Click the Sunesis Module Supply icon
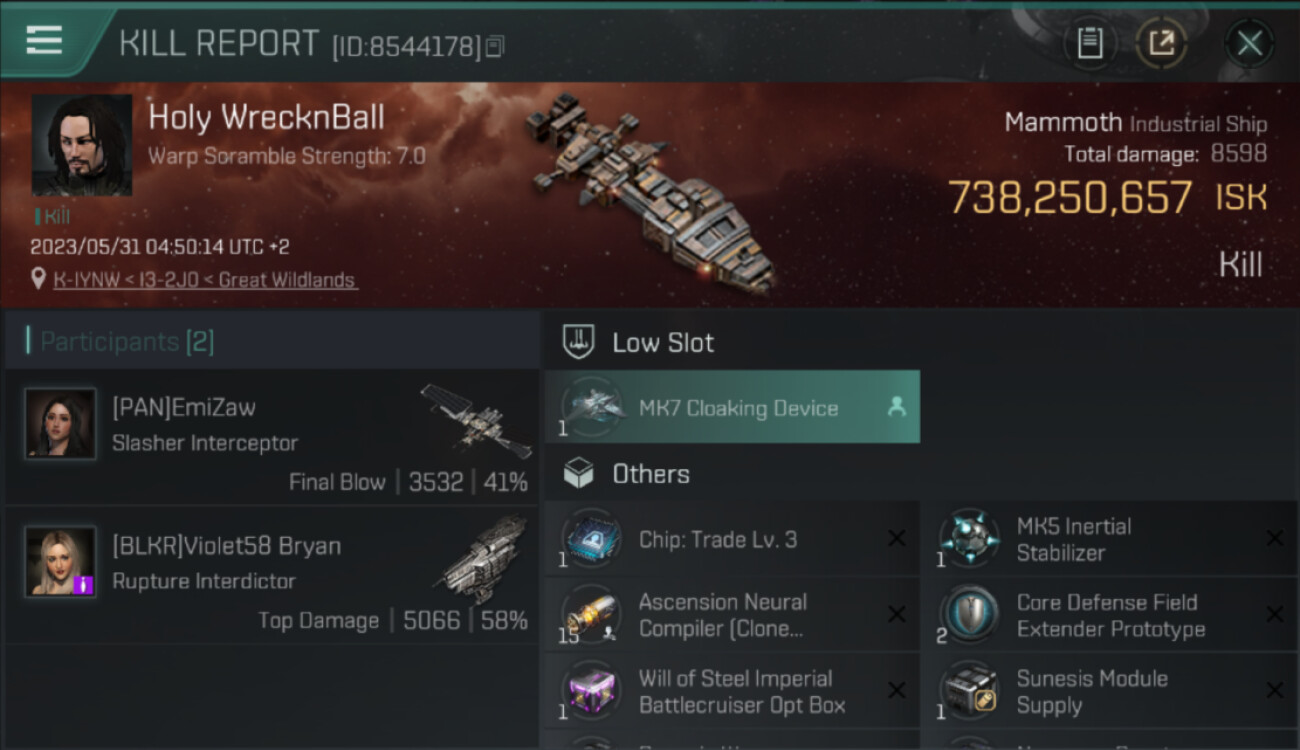1300x750 pixels. point(969,691)
